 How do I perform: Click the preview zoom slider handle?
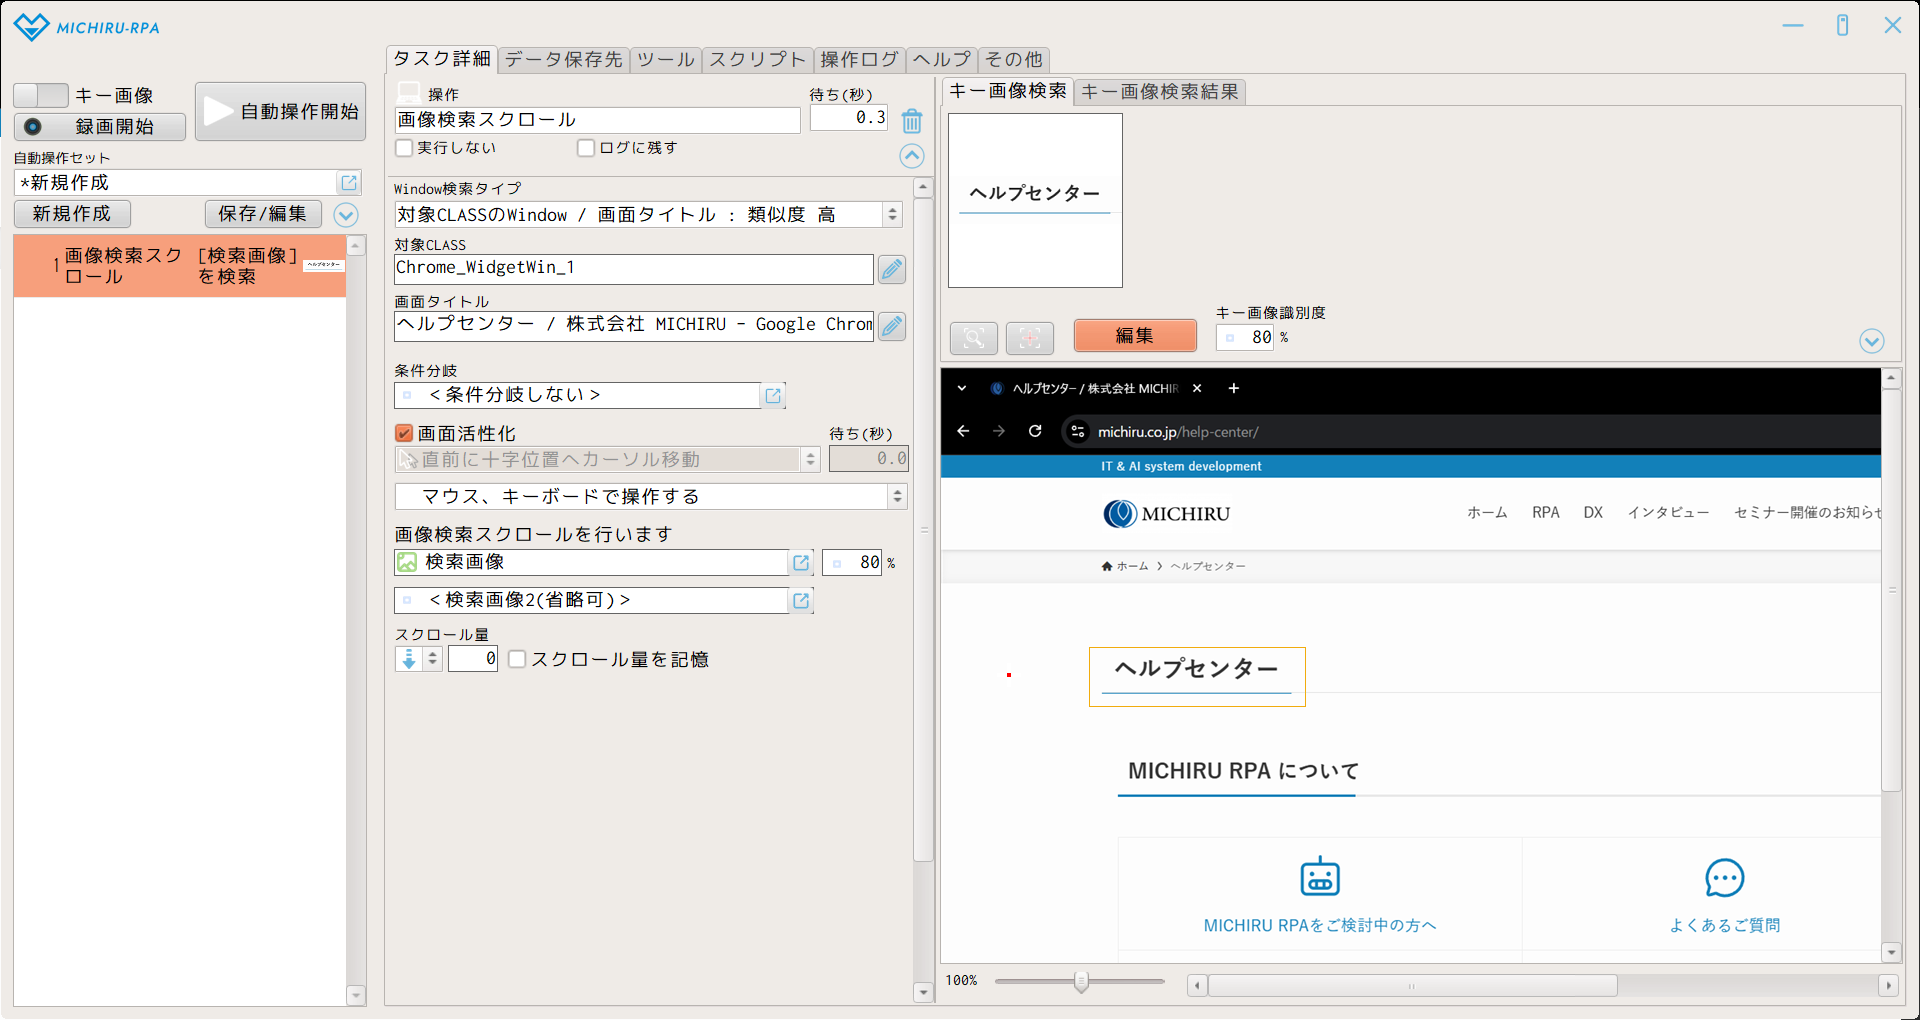point(1081,981)
